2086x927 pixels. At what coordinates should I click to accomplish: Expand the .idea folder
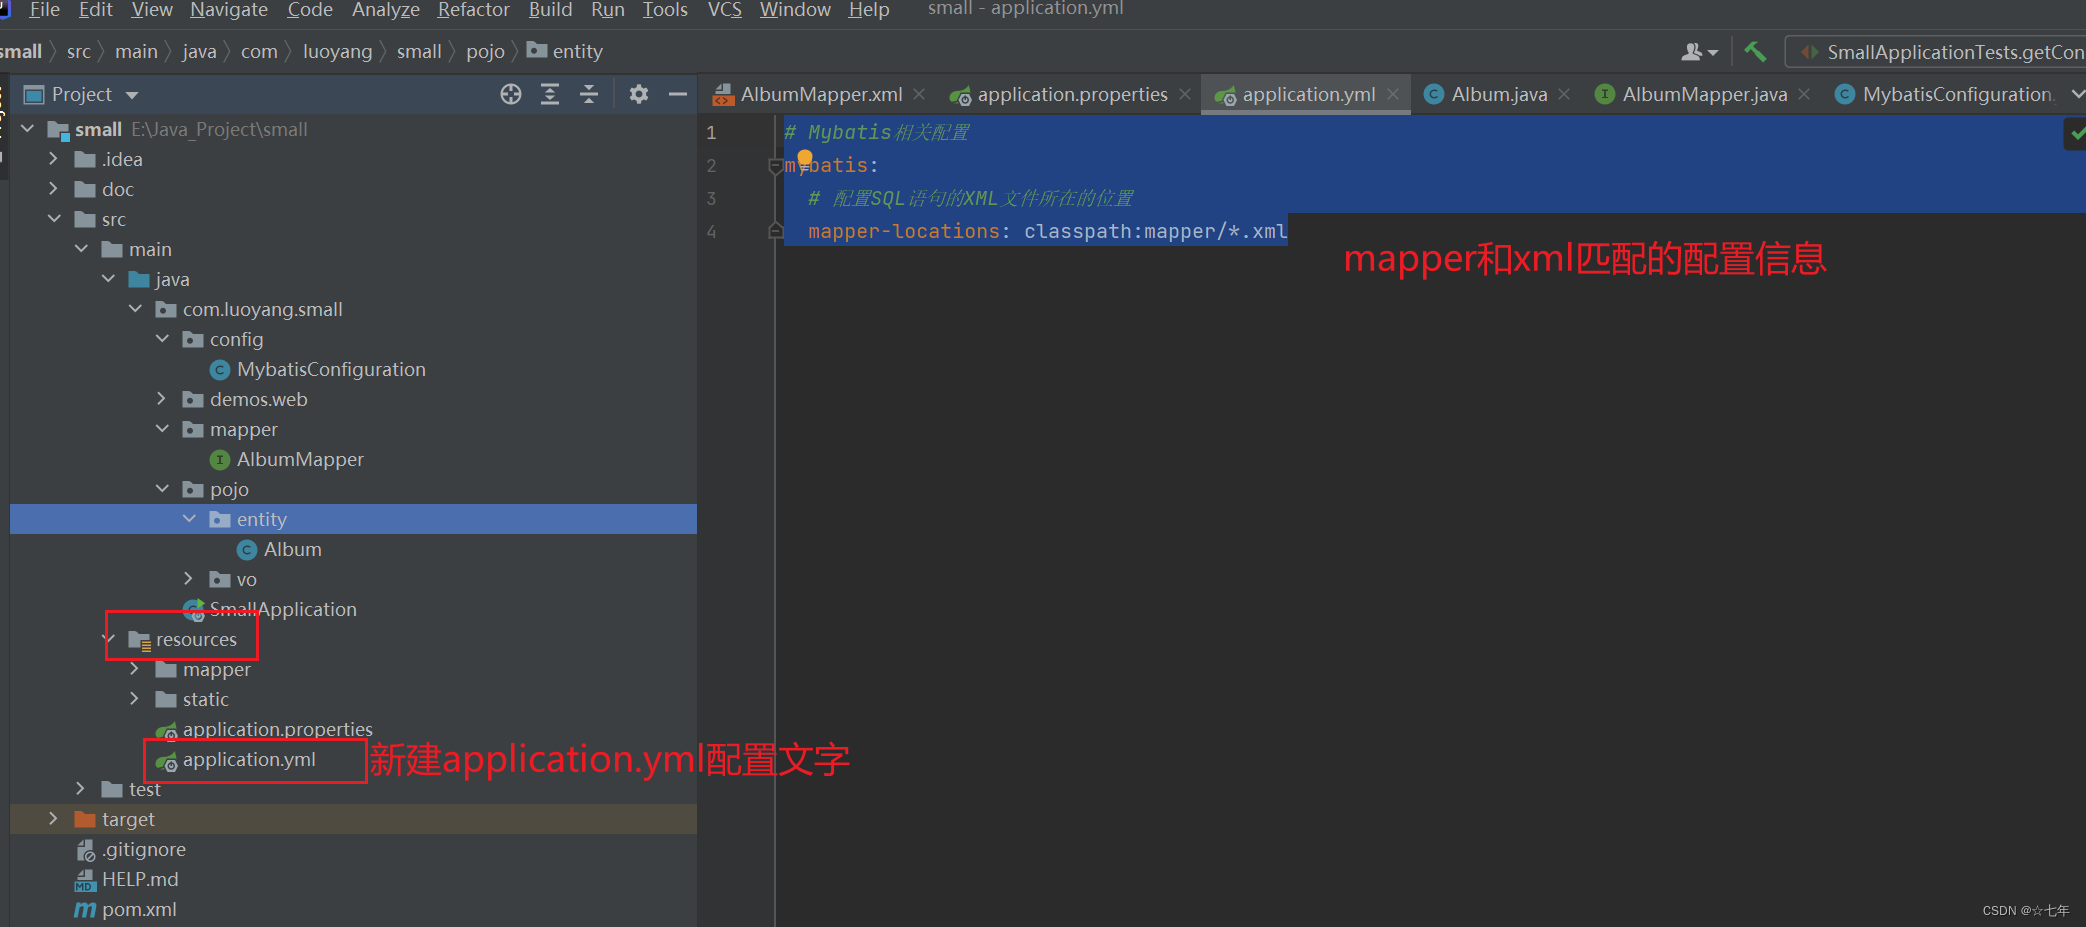(54, 159)
